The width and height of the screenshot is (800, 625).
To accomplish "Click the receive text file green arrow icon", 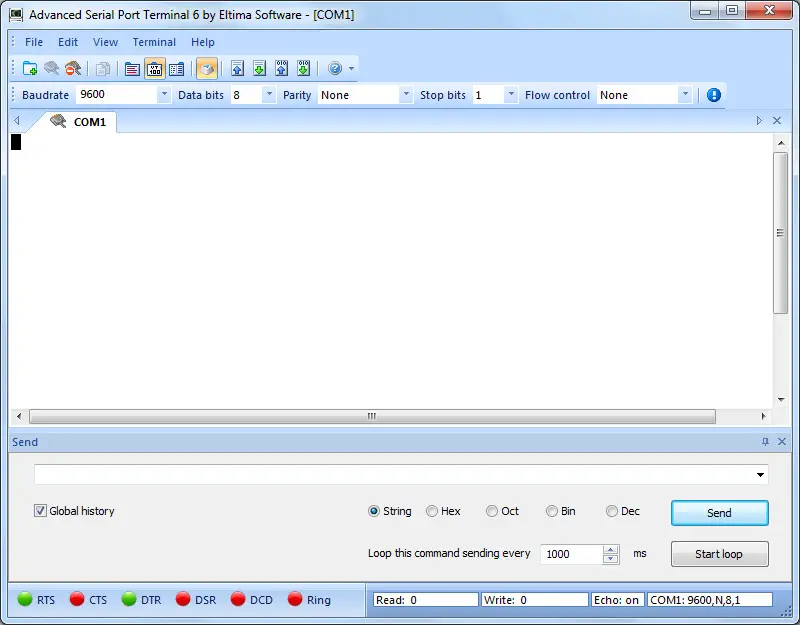I will (x=259, y=68).
